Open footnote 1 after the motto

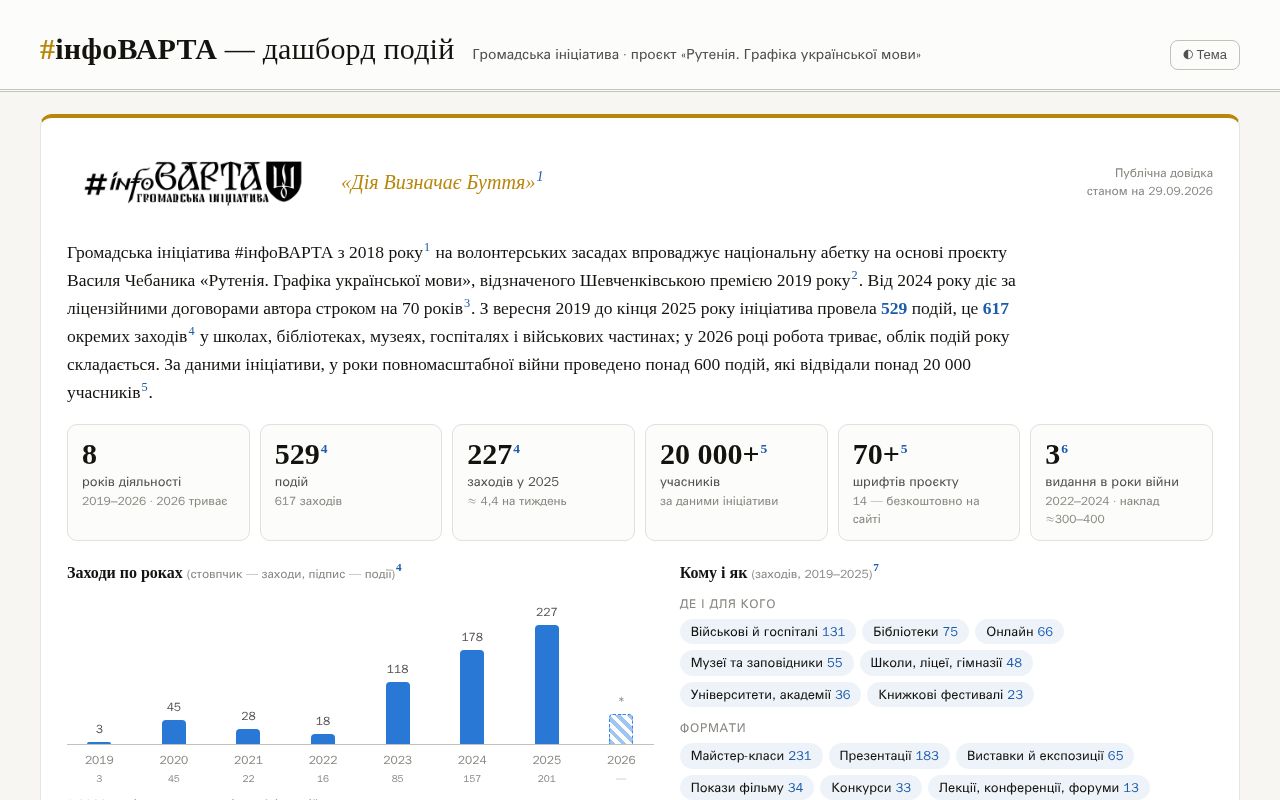[540, 177]
